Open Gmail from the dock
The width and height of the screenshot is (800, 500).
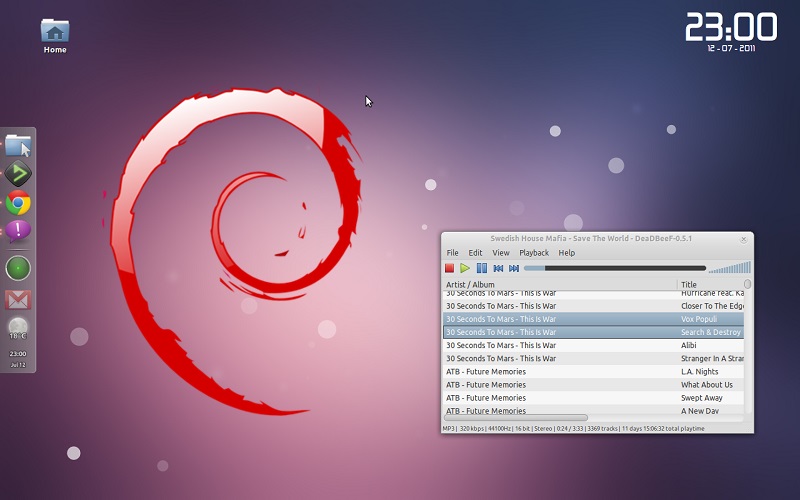pyautogui.click(x=18, y=299)
